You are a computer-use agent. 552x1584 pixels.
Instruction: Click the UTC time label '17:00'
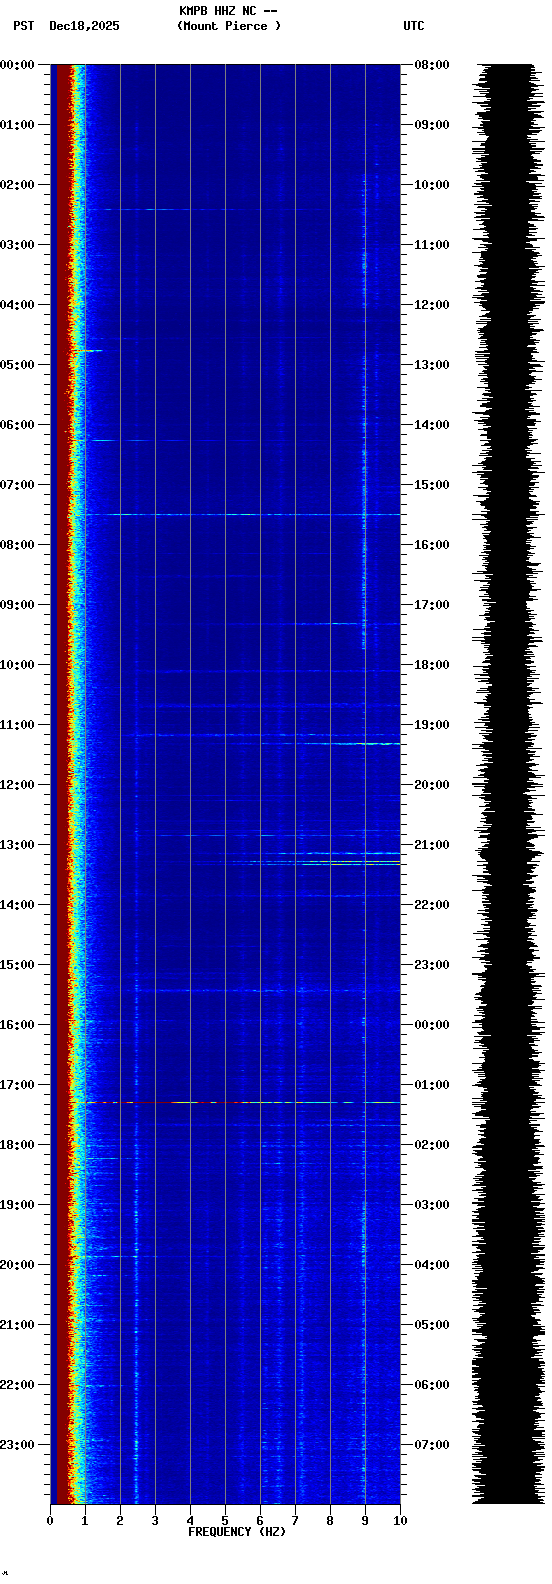click(432, 605)
